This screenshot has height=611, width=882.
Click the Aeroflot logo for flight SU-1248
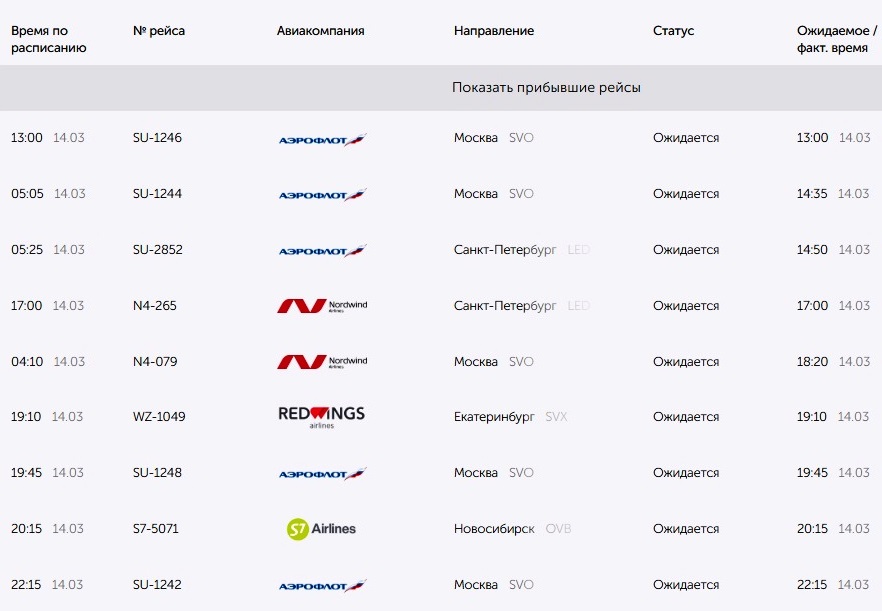(x=322, y=474)
